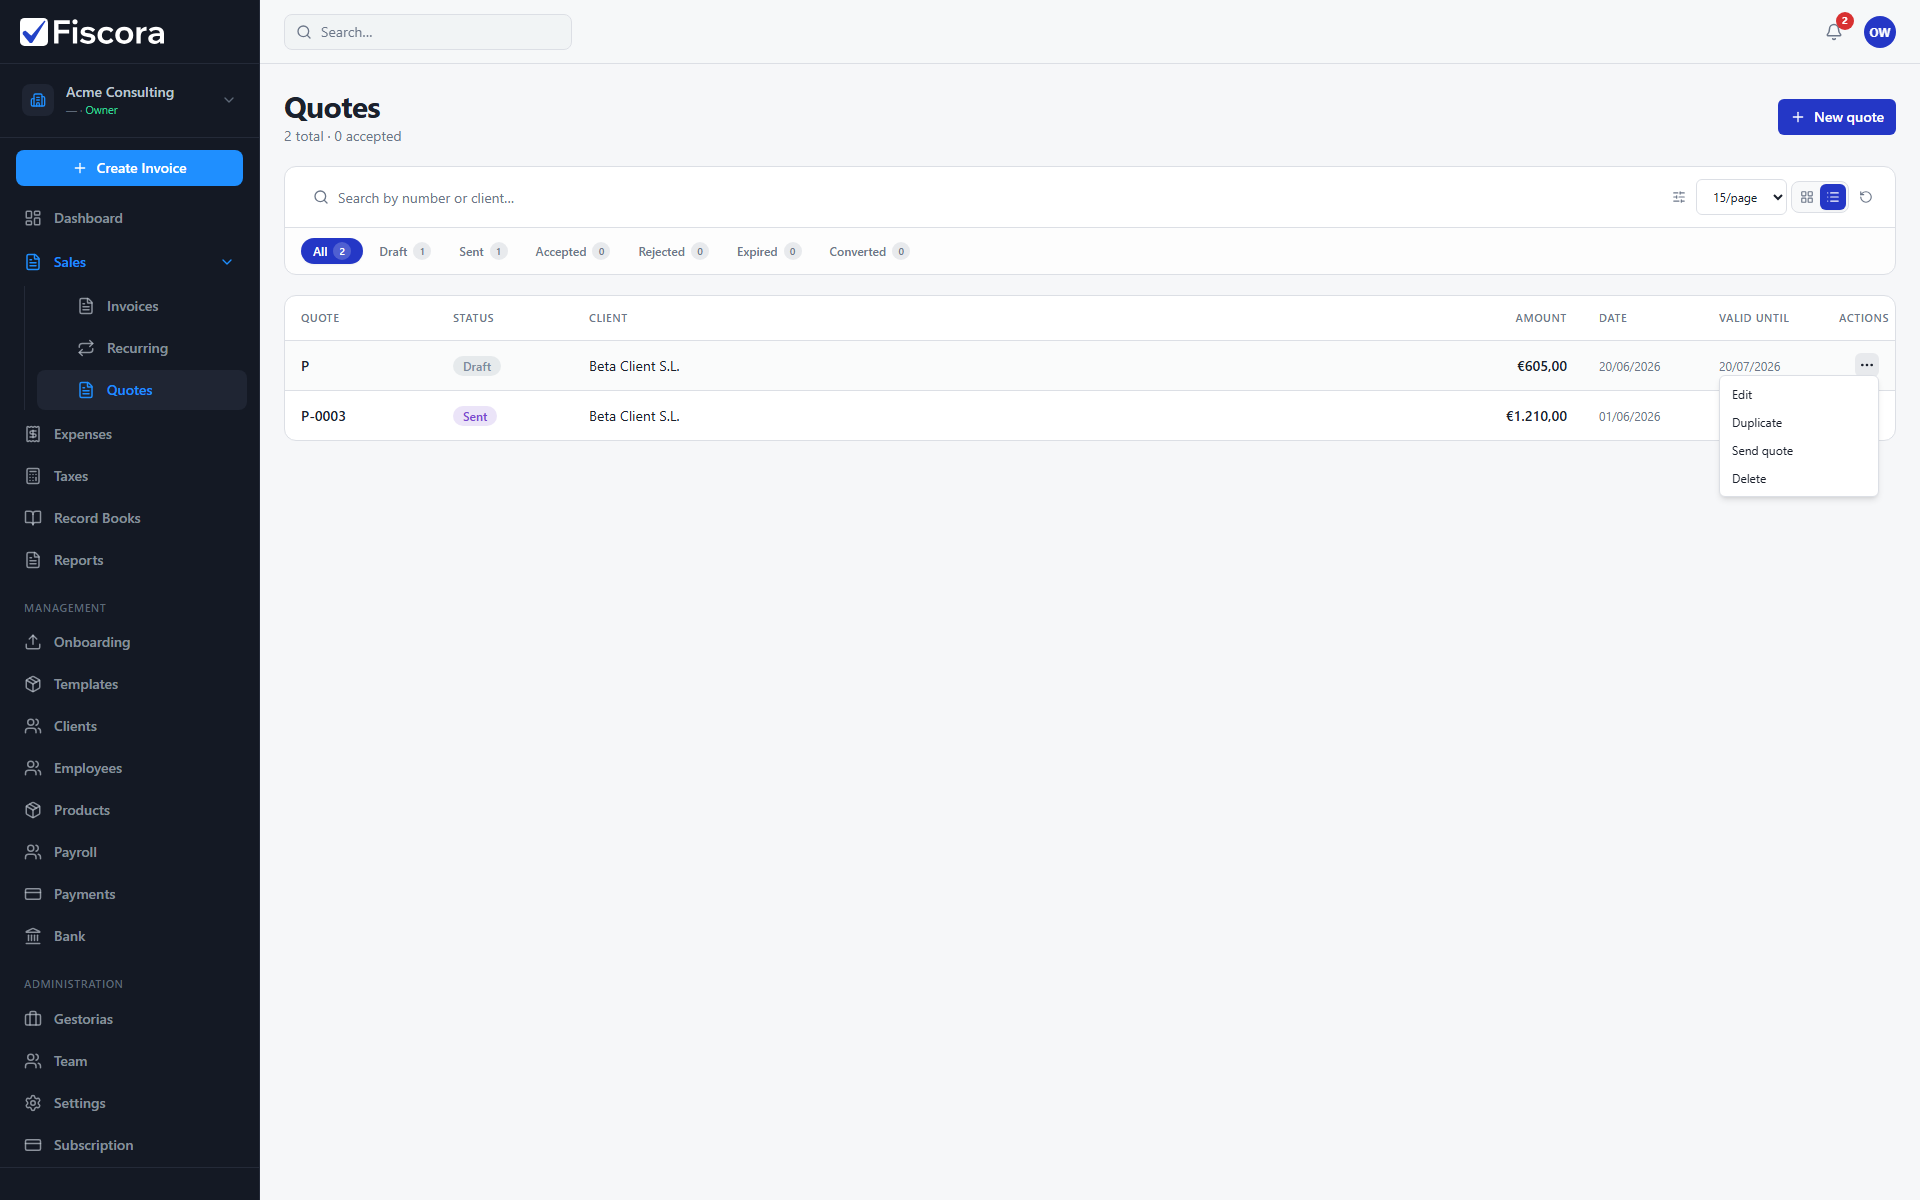Viewport: 1920px width, 1200px height.
Task: Open the notifications bell
Action: 1833,32
